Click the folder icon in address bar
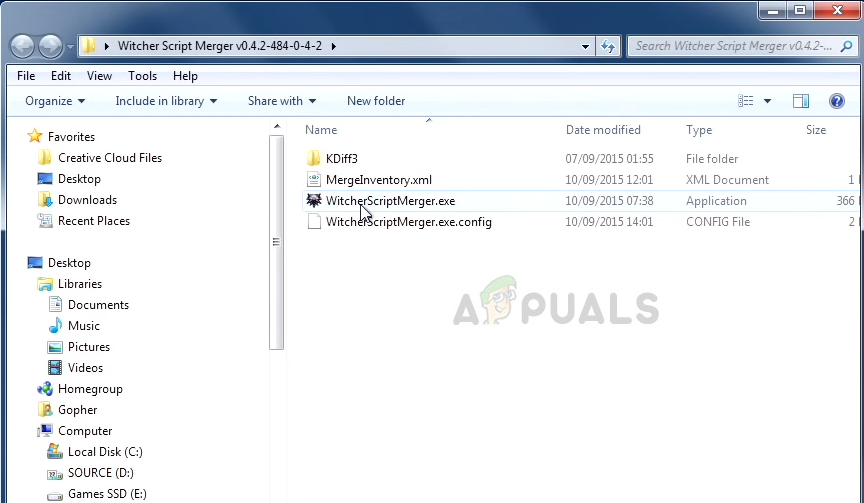Screen dimensions: 864x503 (x=89, y=46)
